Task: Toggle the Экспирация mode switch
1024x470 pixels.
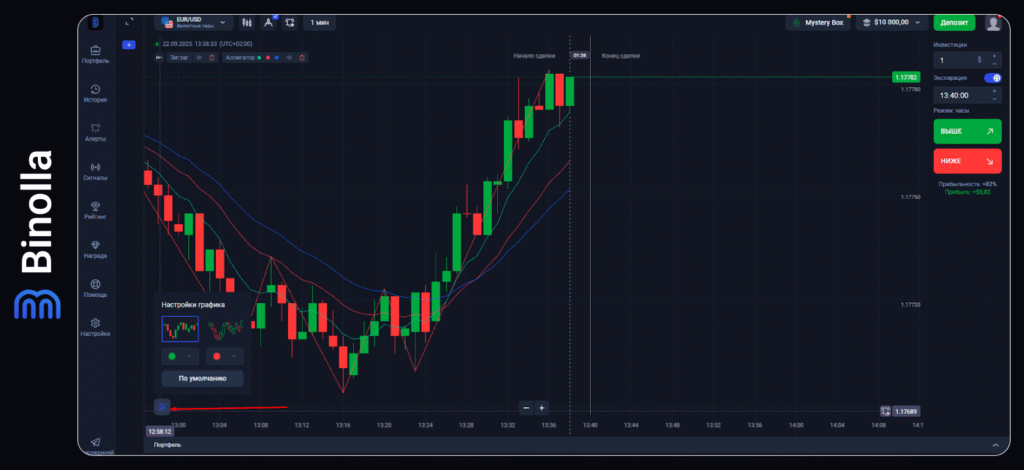Action: pyautogui.click(x=992, y=77)
